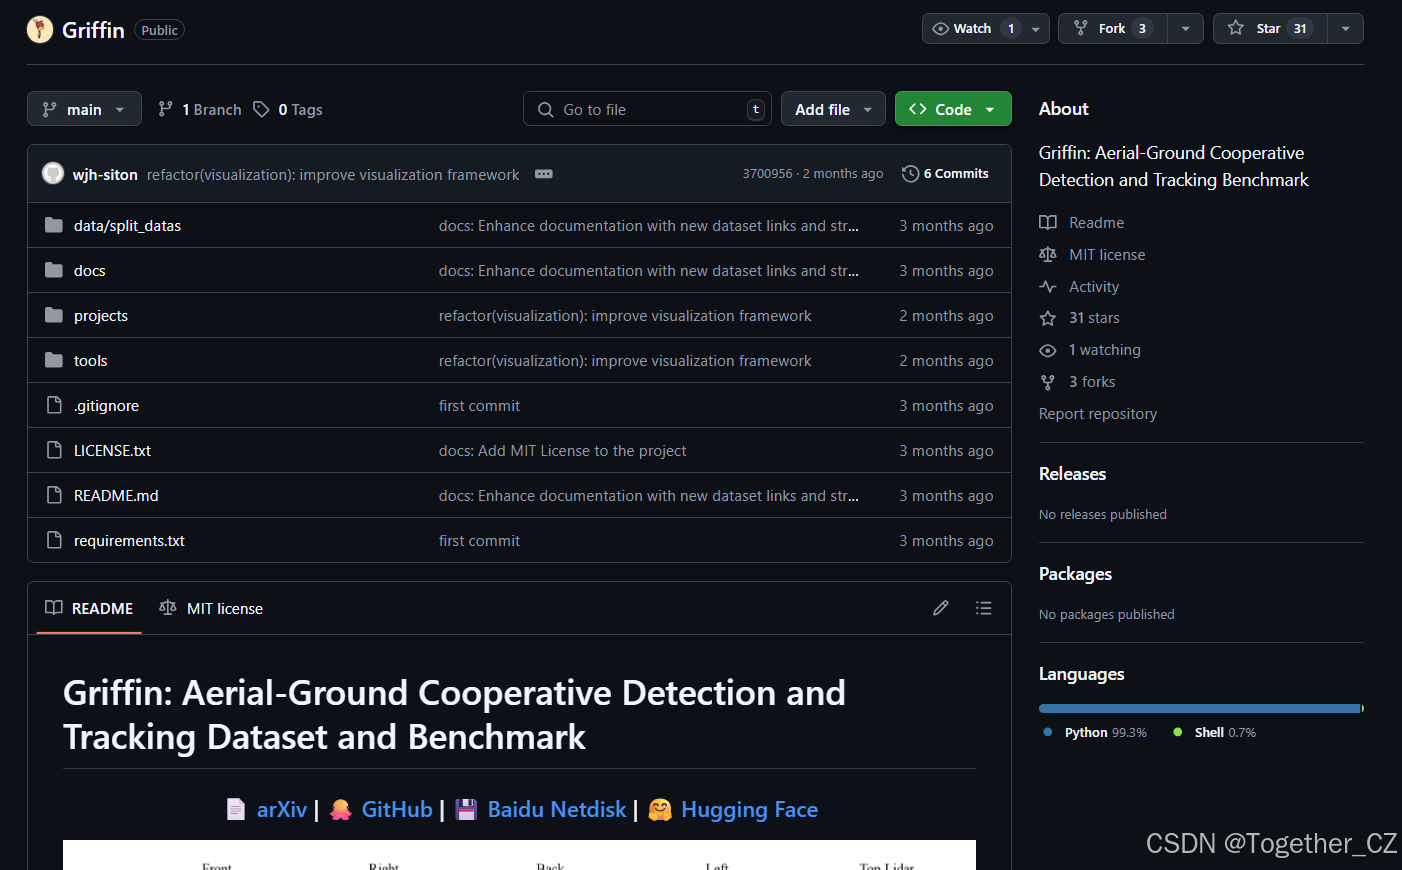The width and height of the screenshot is (1402, 870).
Task: Click the branch icon showing 1 Branch
Action: coord(164,109)
